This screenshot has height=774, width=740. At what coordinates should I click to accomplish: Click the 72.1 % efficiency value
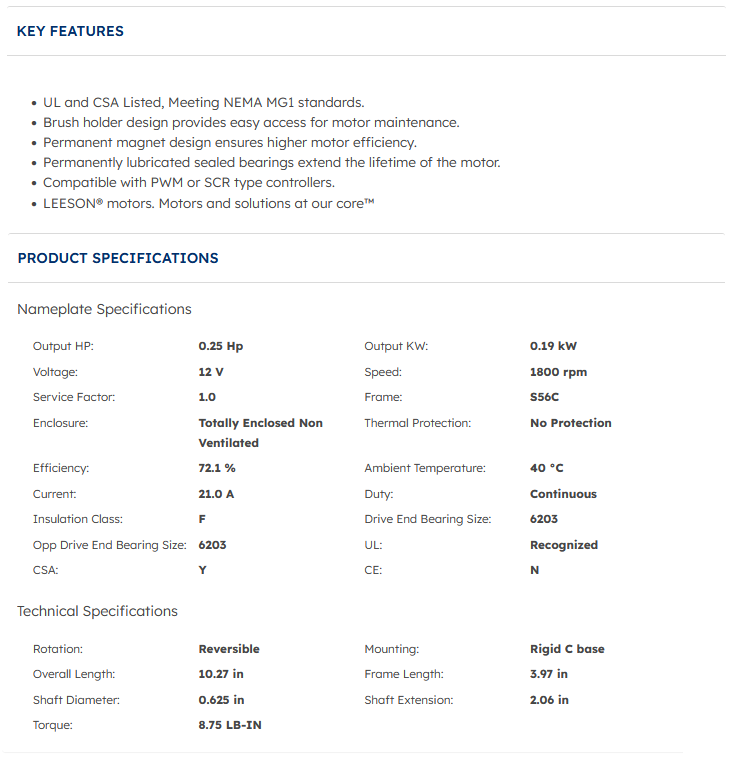pos(217,468)
